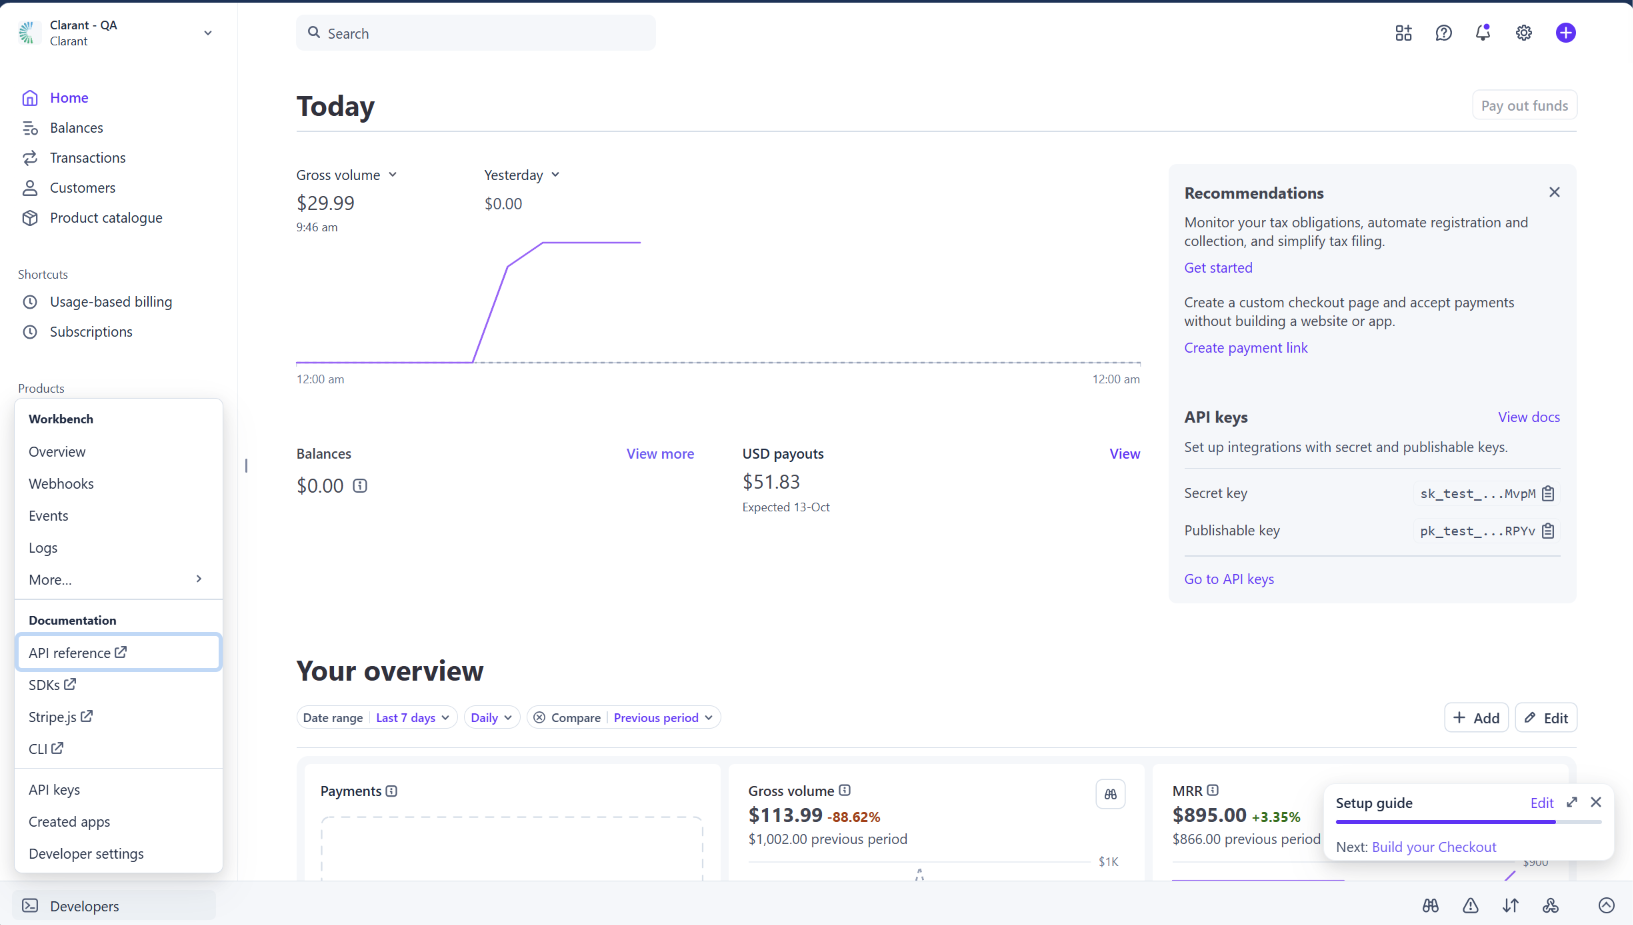Open Subscriptions shortcut
The width and height of the screenshot is (1633, 925).
coord(91,332)
